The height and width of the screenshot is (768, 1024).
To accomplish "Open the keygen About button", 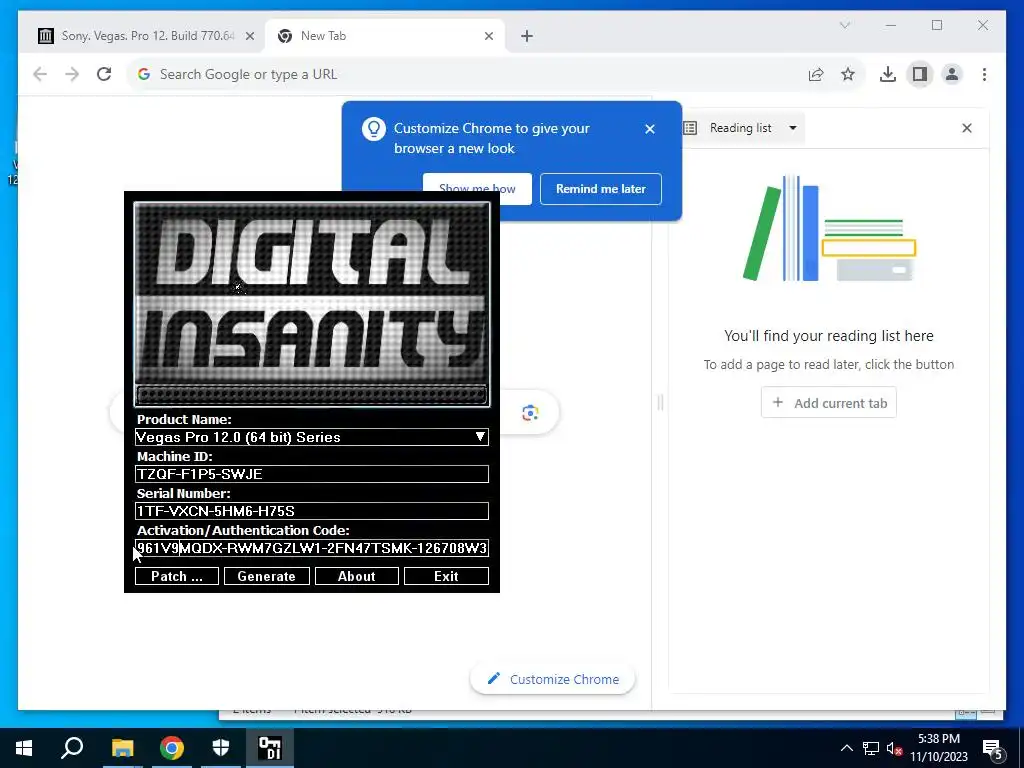I will point(357,576).
